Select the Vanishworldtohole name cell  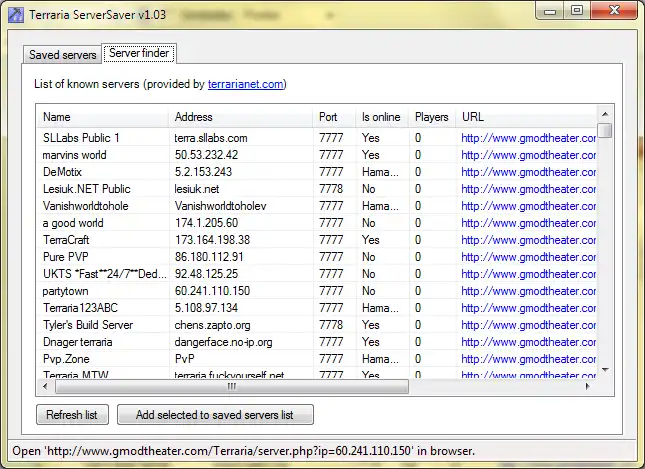86,206
